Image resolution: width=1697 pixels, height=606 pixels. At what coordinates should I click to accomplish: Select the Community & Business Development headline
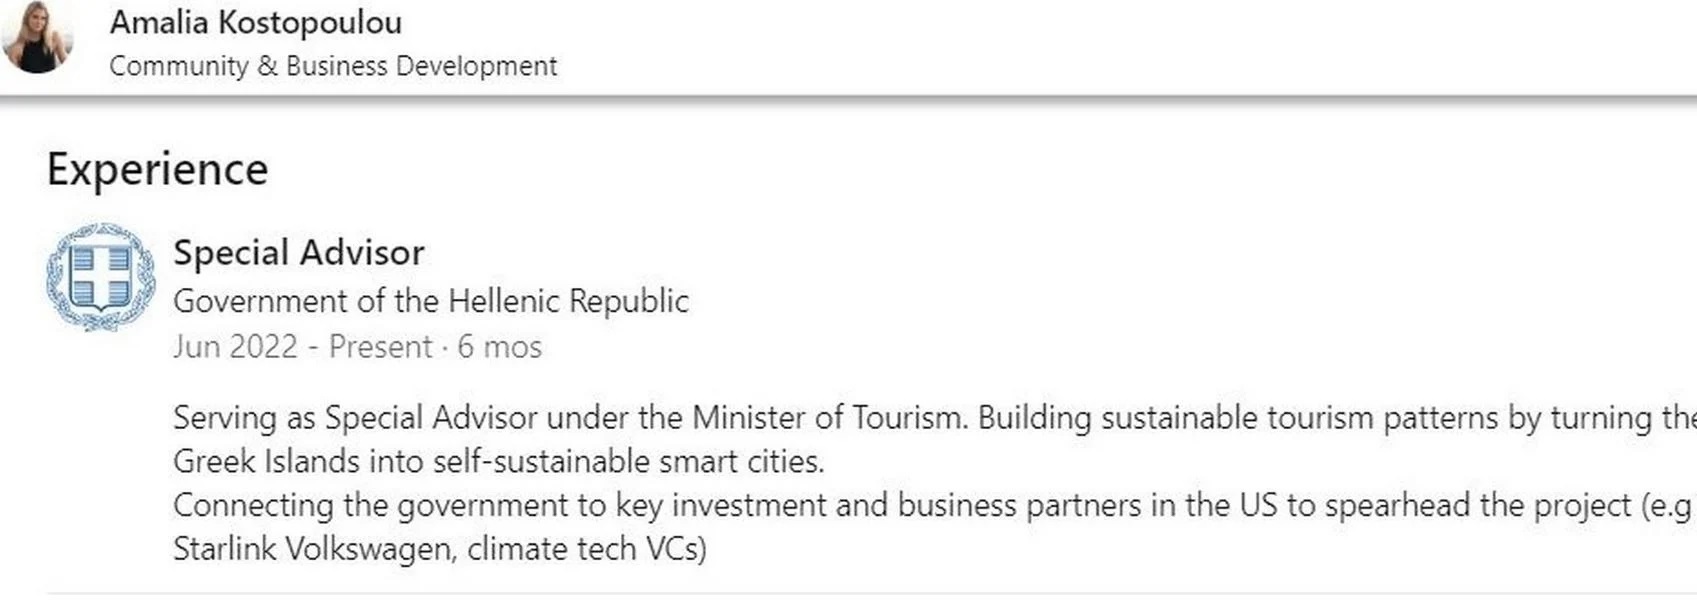point(333,66)
